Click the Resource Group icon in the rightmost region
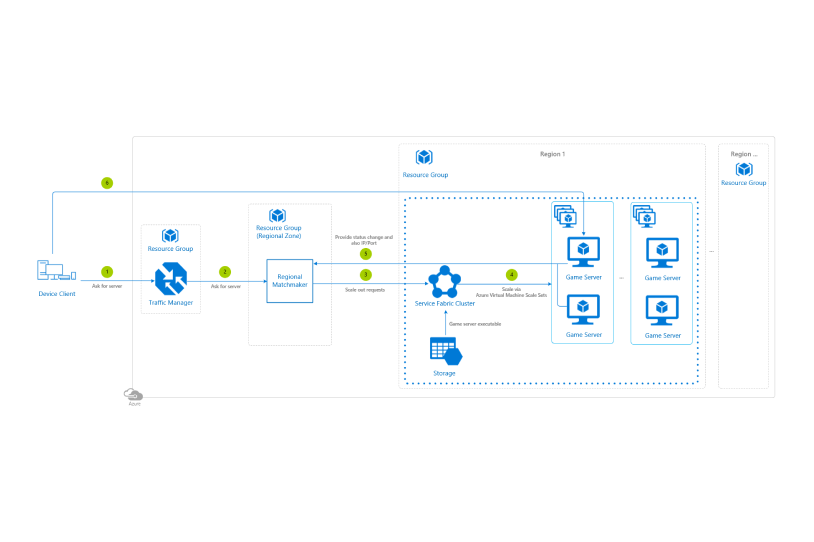Viewport: 814px width, 542px height. point(743,169)
